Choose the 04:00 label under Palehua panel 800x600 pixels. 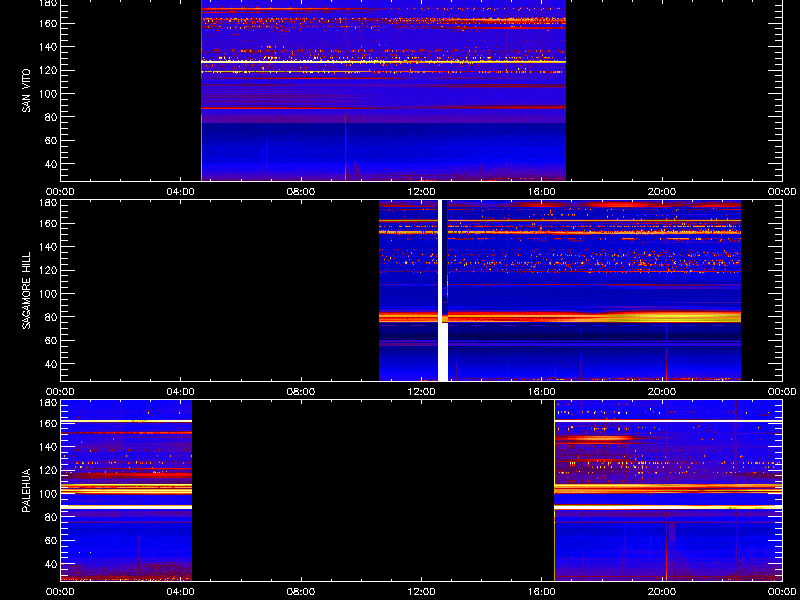pos(181,592)
